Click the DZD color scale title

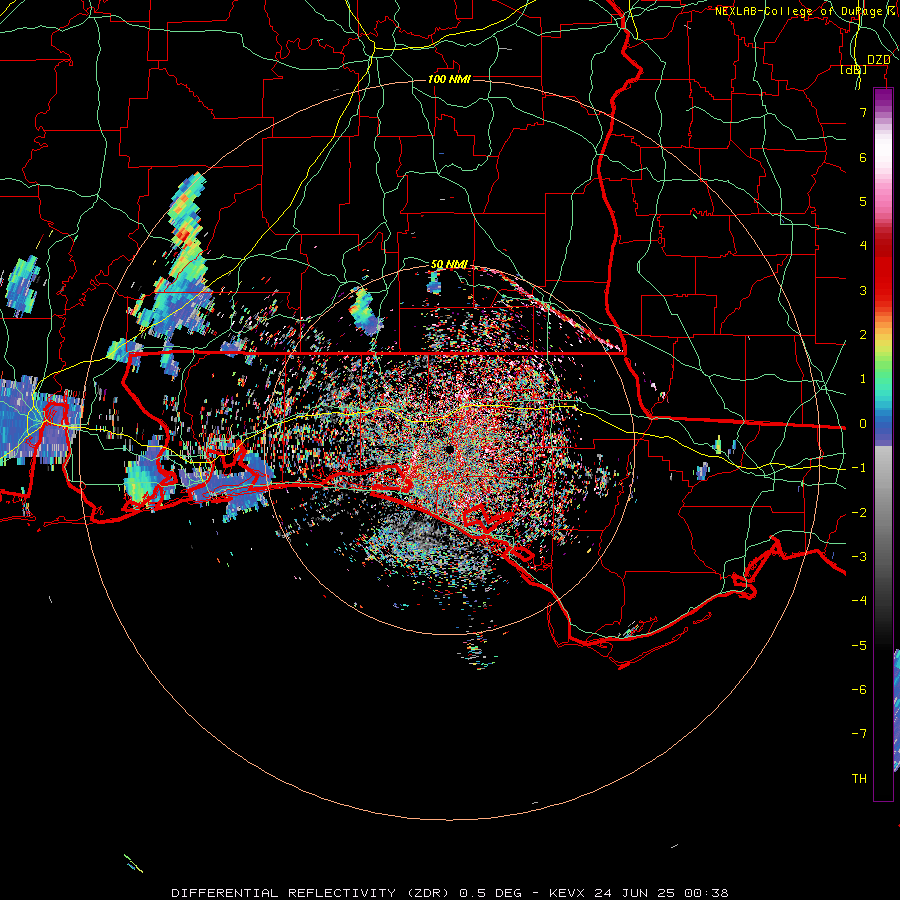(879, 60)
